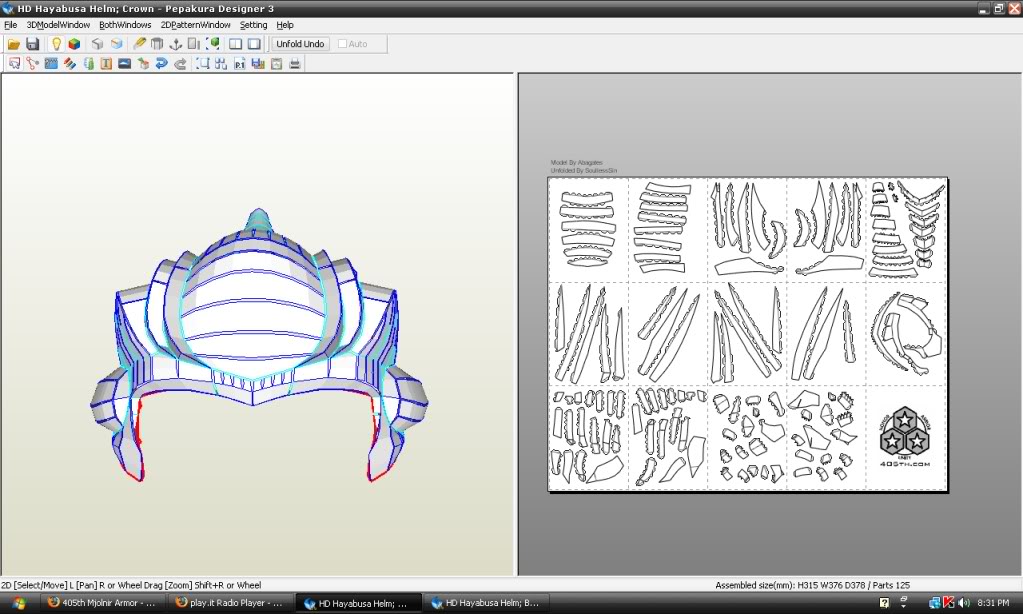Click the Unfold Undo button
The width and height of the screenshot is (1023, 614).
coord(300,44)
